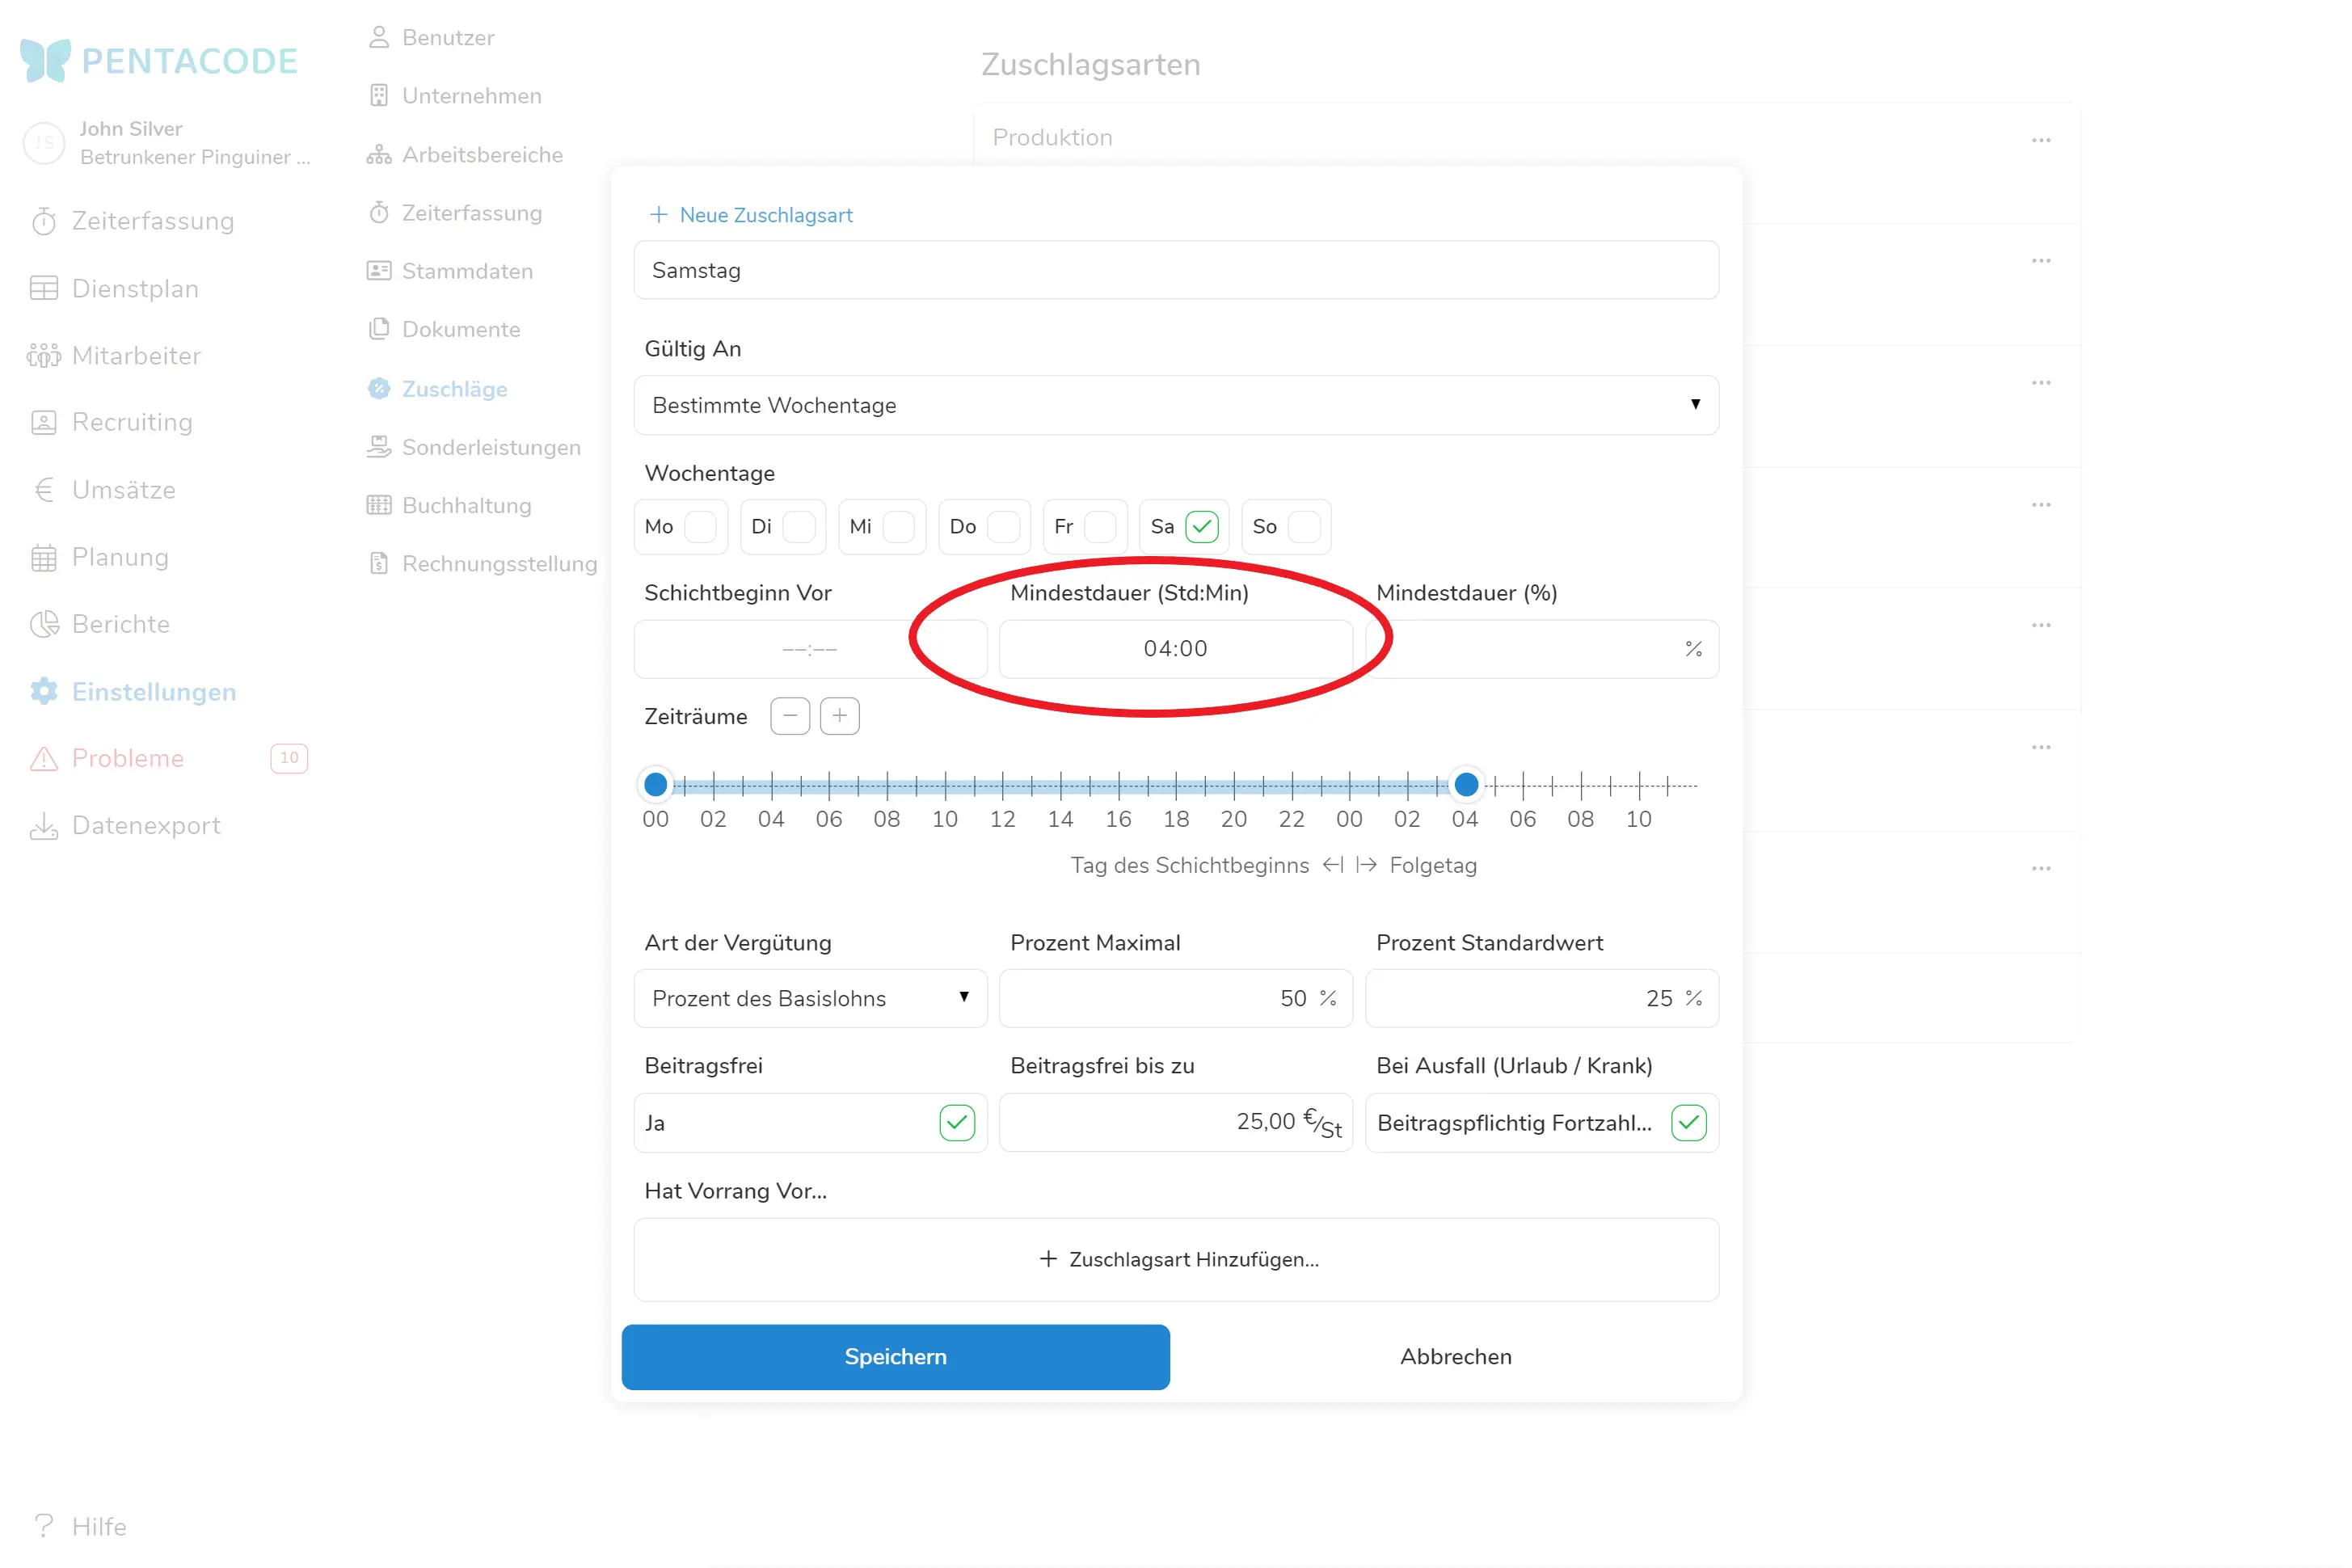Click the Speichern button
Viewport: 2352px width, 1568px height.
tap(895, 1357)
